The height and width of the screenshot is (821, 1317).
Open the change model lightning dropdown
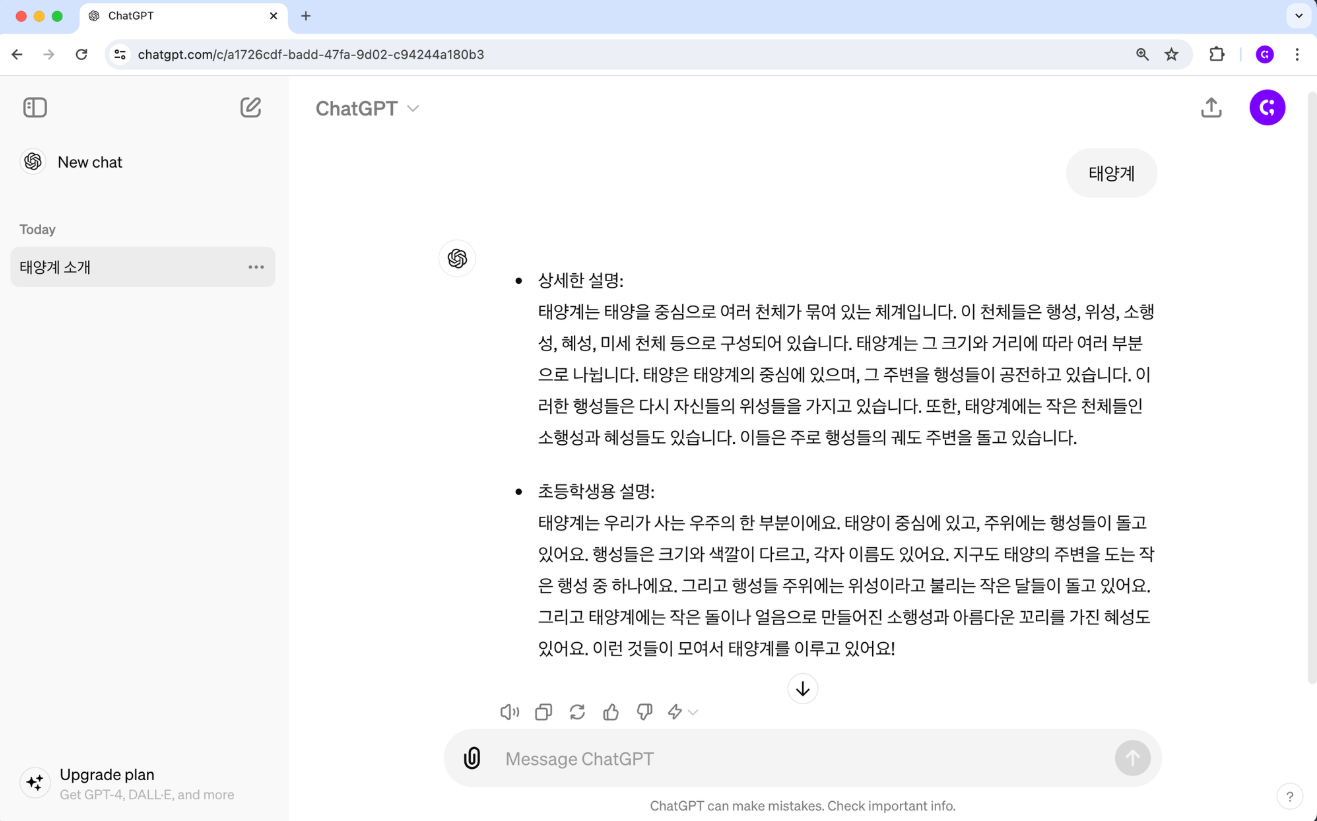coord(682,712)
